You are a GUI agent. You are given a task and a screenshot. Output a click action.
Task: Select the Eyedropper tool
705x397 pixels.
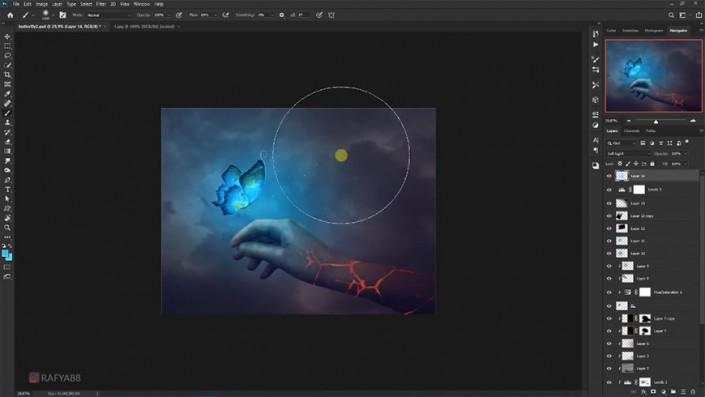click(x=7, y=94)
